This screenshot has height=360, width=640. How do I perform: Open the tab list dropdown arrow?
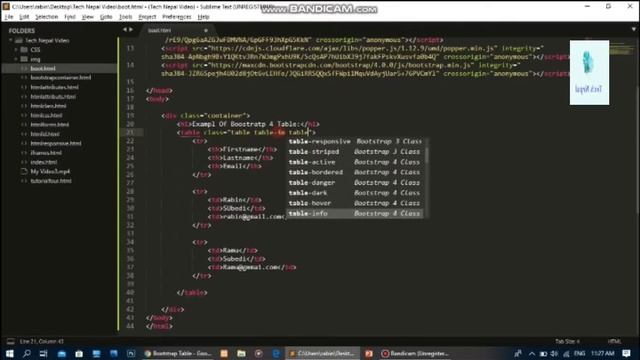click(x=633, y=29)
